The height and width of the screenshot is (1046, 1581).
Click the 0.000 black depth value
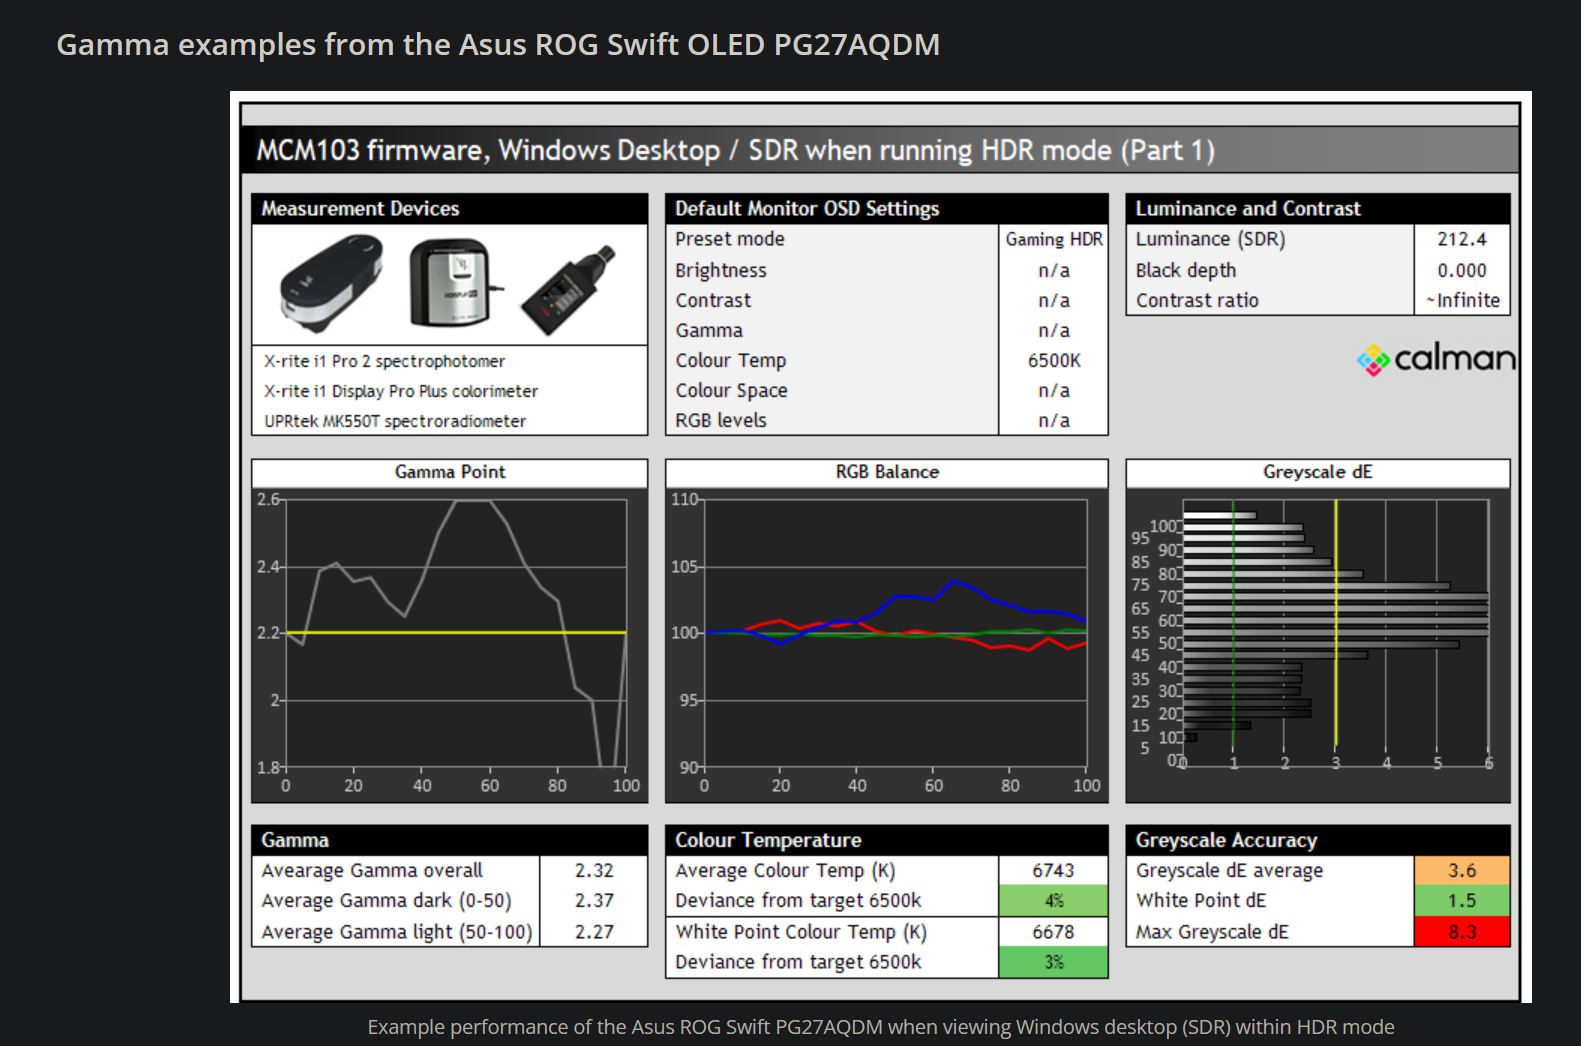pos(1462,270)
